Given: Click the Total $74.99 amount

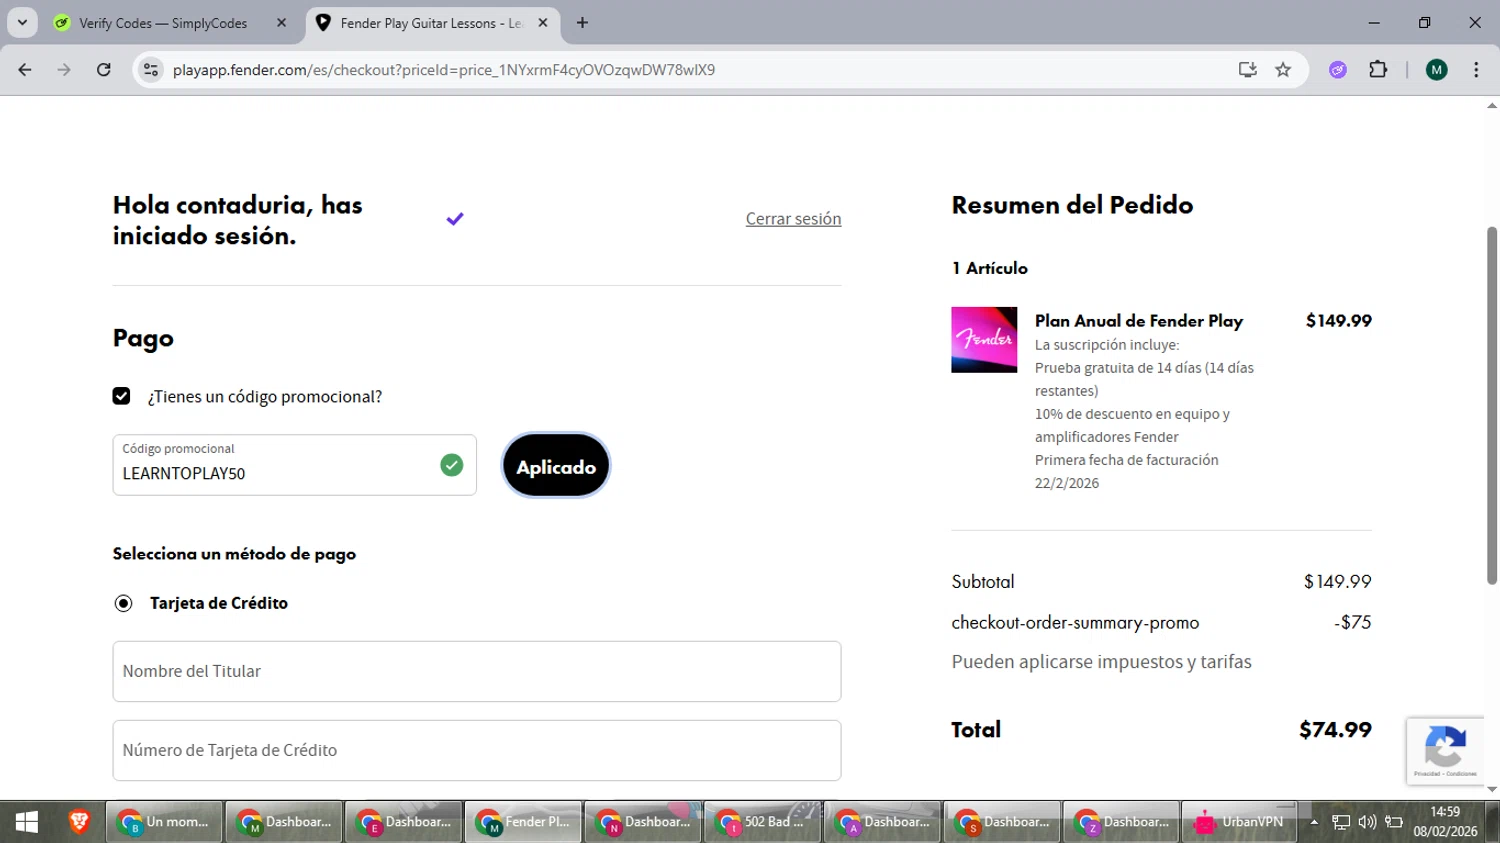Looking at the screenshot, I should pos(1335,730).
